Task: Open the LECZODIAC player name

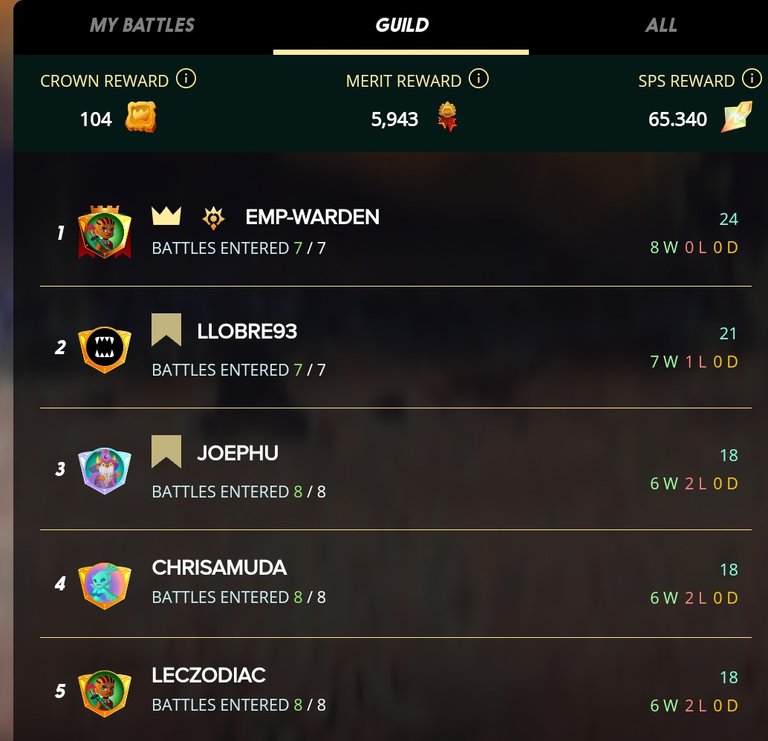Action: pos(209,675)
